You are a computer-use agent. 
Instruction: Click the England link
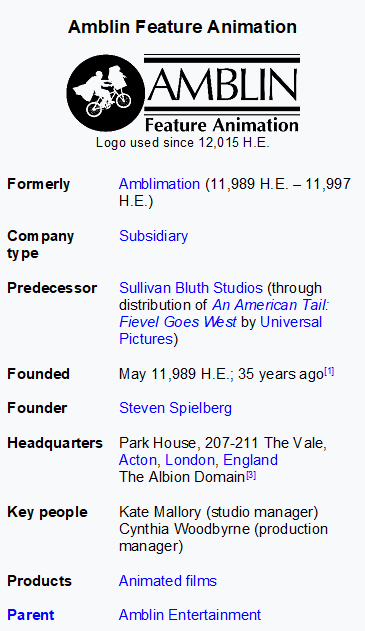[x=250, y=460]
